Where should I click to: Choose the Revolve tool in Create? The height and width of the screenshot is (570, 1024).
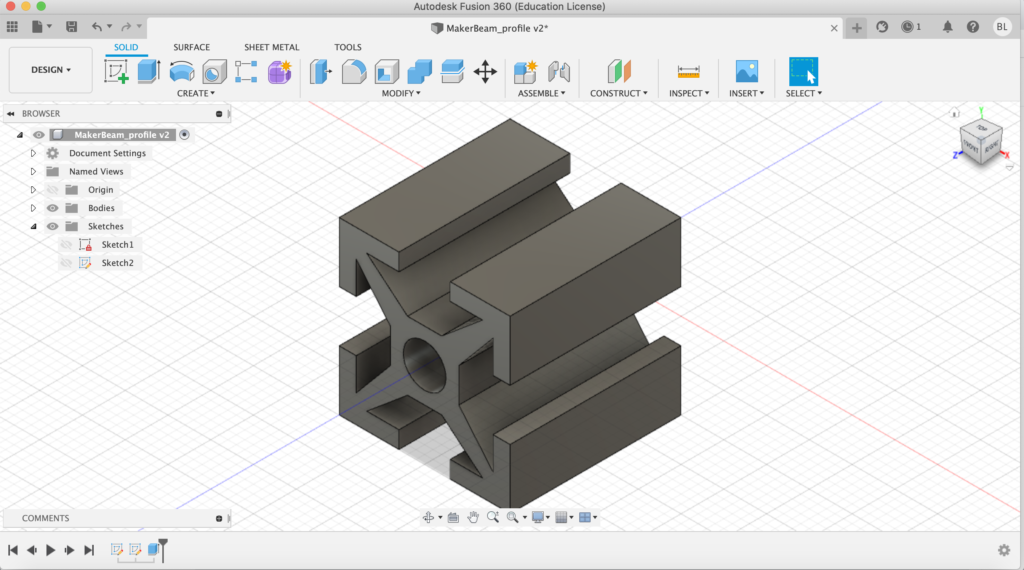(181, 72)
